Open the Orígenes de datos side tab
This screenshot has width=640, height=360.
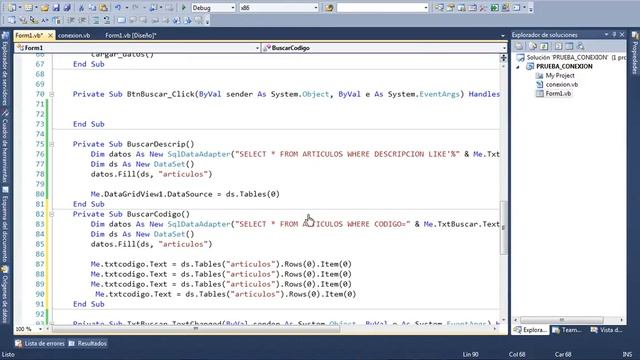click(x=5, y=295)
